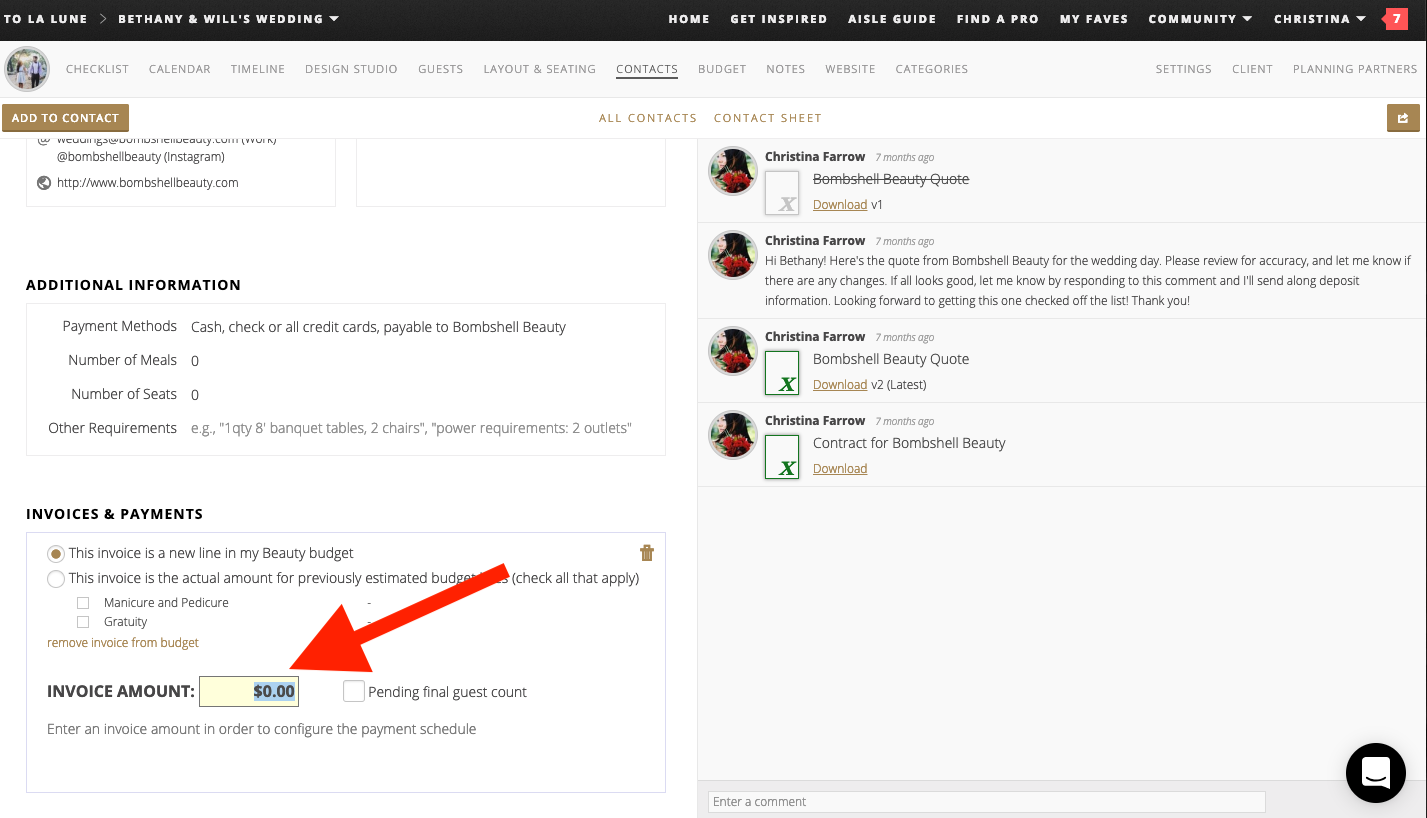This screenshot has width=1427, height=818.
Task: Open the Budget tab
Action: pos(722,69)
